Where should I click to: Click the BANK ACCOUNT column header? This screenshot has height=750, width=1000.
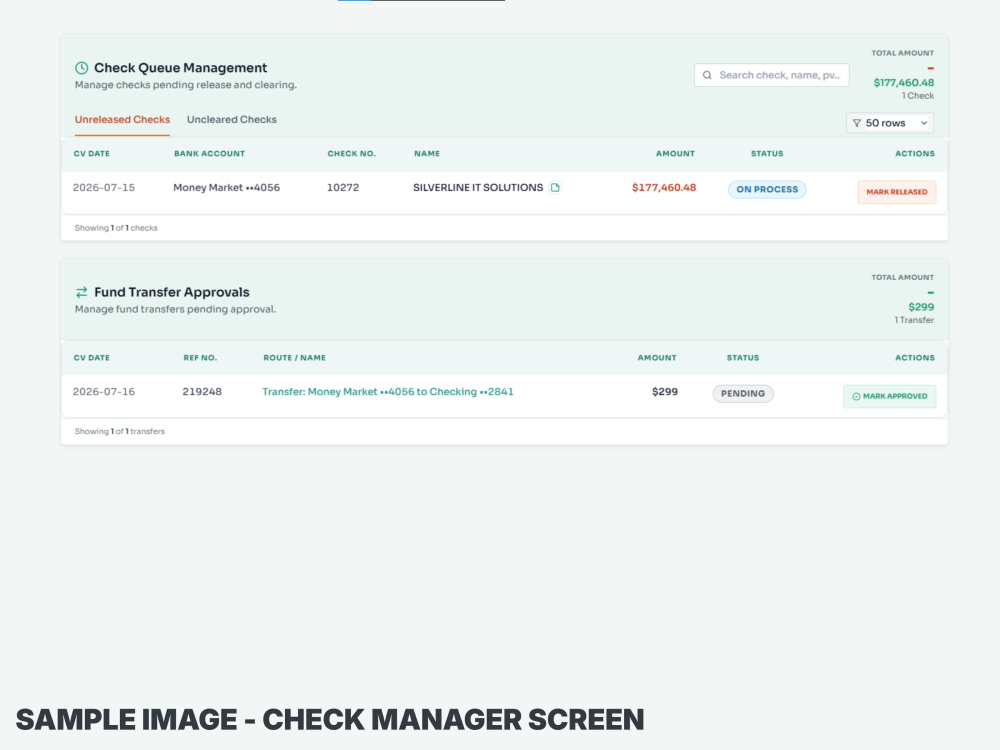(209, 154)
